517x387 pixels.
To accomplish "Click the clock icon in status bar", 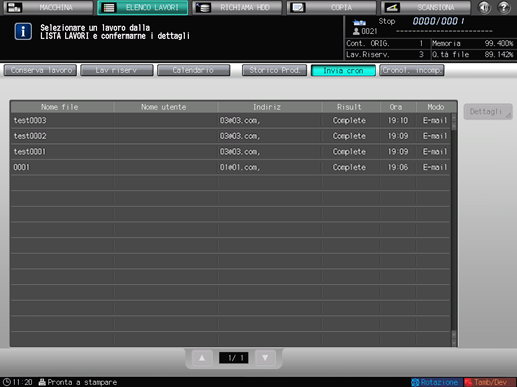I will pyautogui.click(x=7, y=382).
